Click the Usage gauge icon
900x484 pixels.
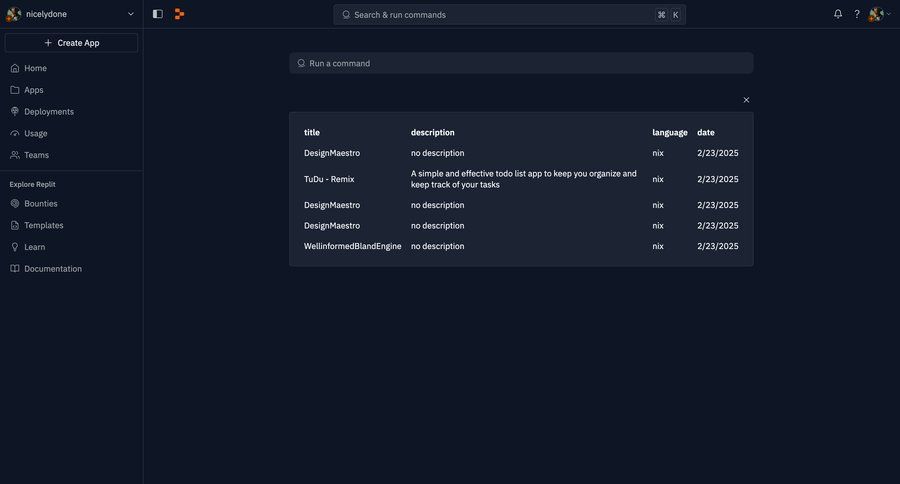[x=15, y=133]
